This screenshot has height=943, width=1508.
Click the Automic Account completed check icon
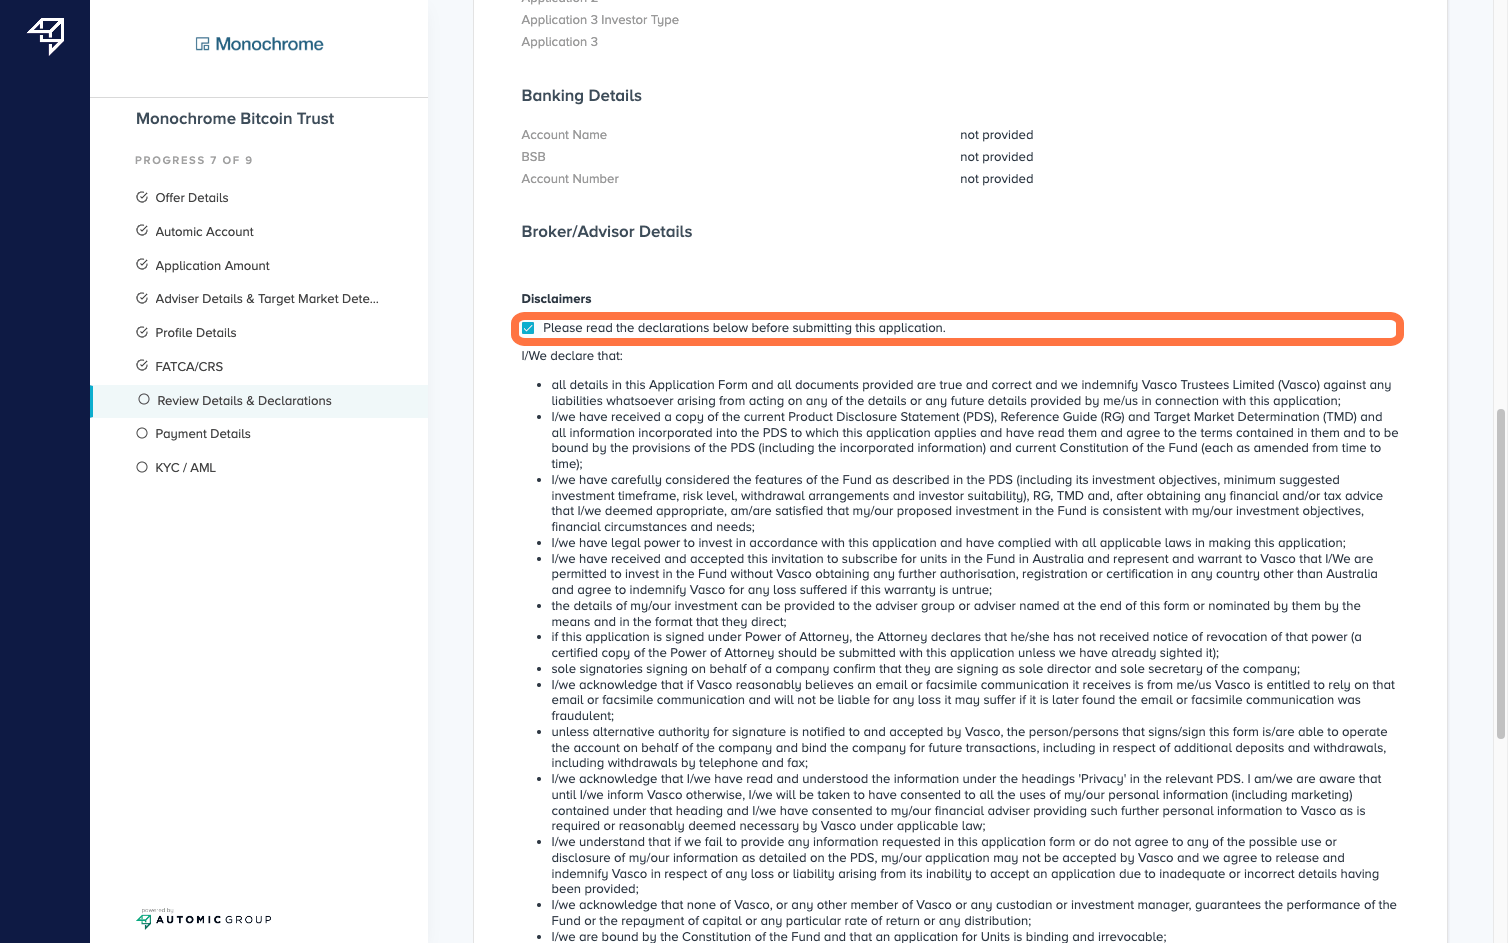(x=142, y=231)
